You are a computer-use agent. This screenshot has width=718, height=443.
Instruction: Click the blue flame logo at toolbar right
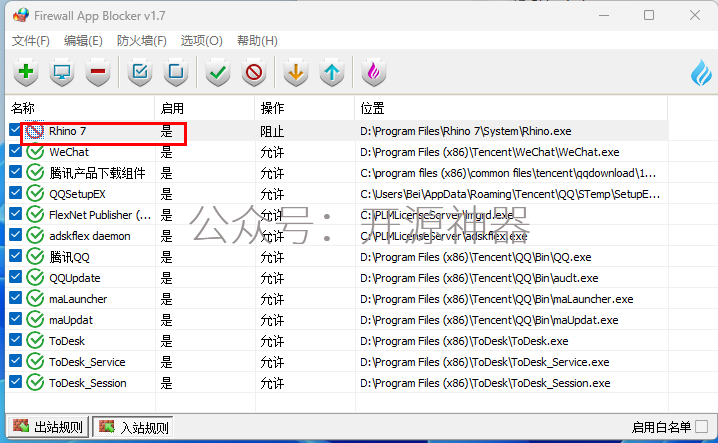[701, 73]
